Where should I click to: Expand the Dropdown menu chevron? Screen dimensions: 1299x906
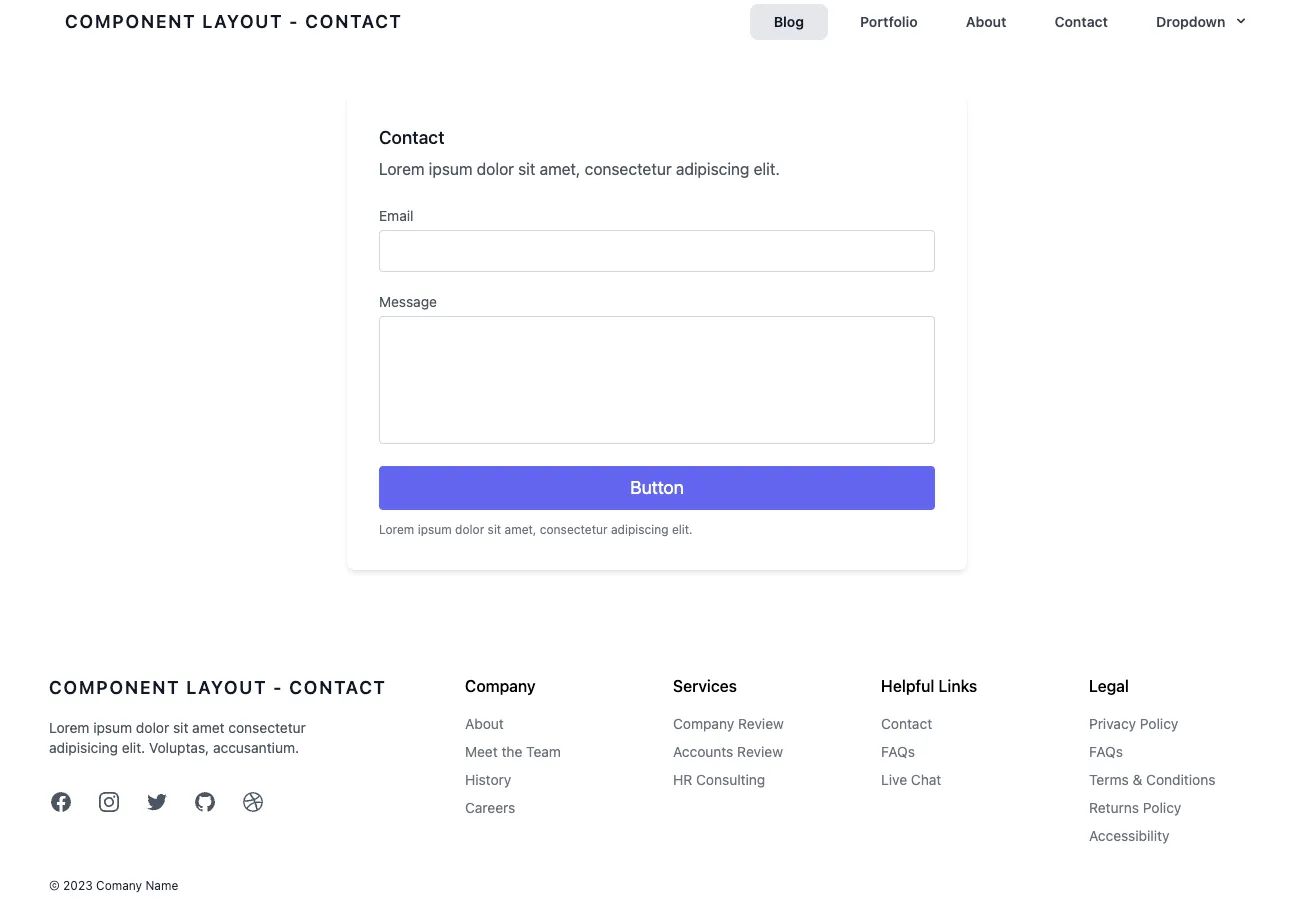click(1241, 21)
